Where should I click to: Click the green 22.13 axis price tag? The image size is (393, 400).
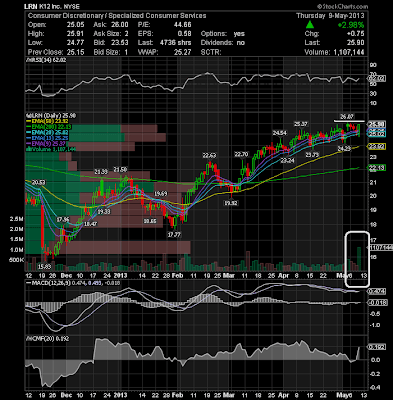[x=377, y=168]
